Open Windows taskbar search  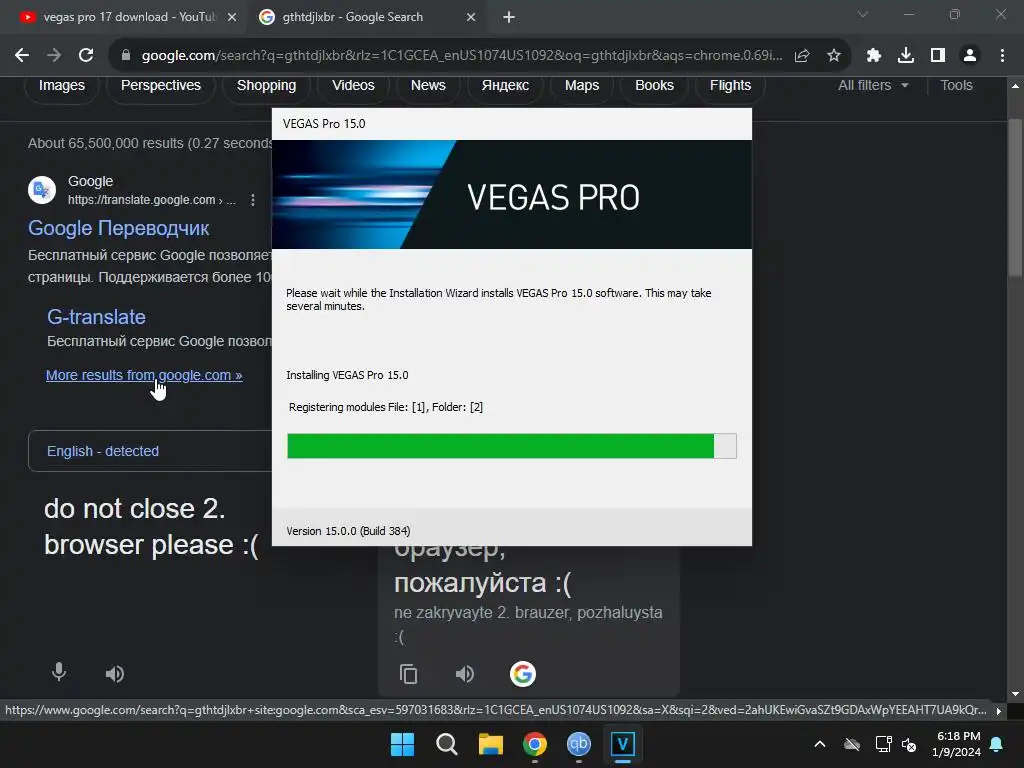[x=447, y=744]
